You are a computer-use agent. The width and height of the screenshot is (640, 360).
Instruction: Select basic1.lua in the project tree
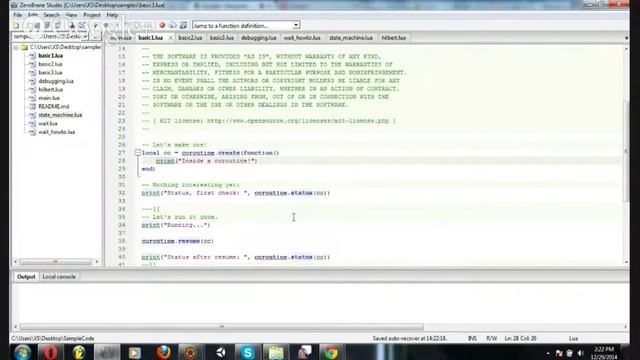click(51, 56)
